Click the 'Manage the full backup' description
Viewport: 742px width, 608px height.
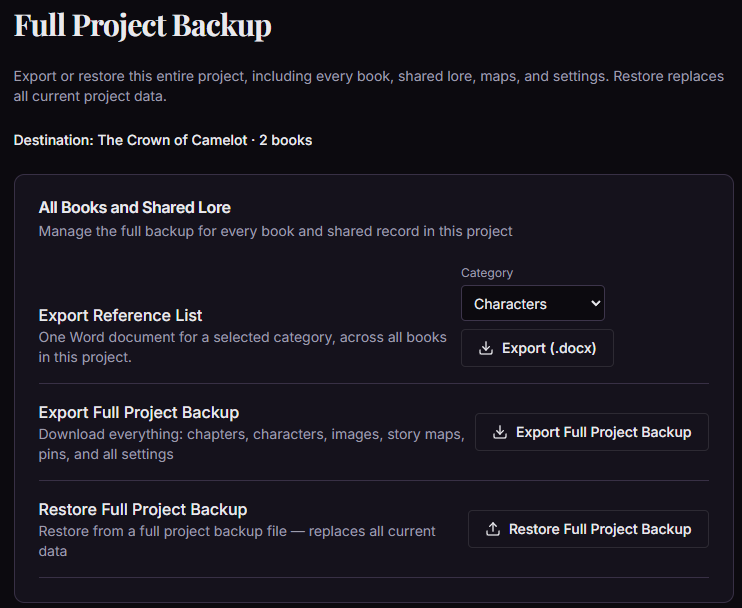(x=275, y=231)
